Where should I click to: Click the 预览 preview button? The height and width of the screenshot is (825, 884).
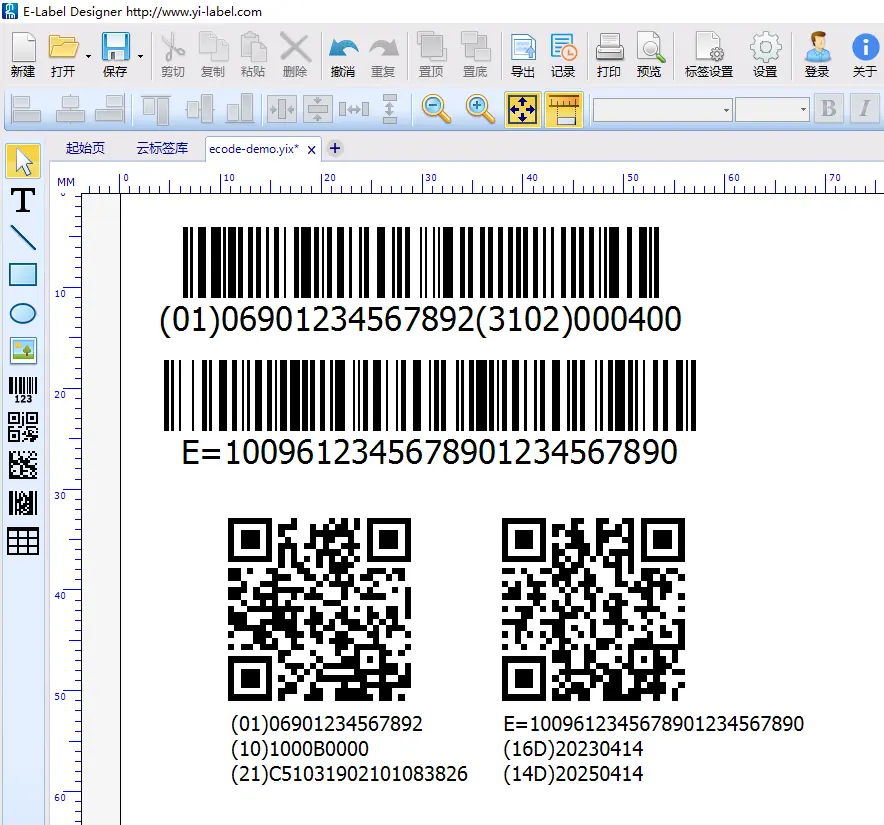649,55
